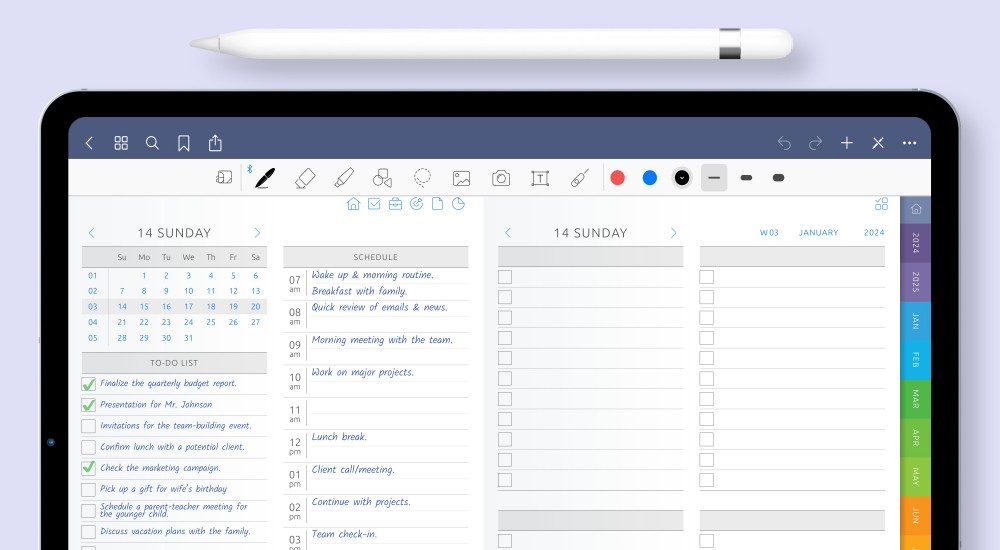
Task: Go back with the left chevron in top bar
Action: point(89,143)
